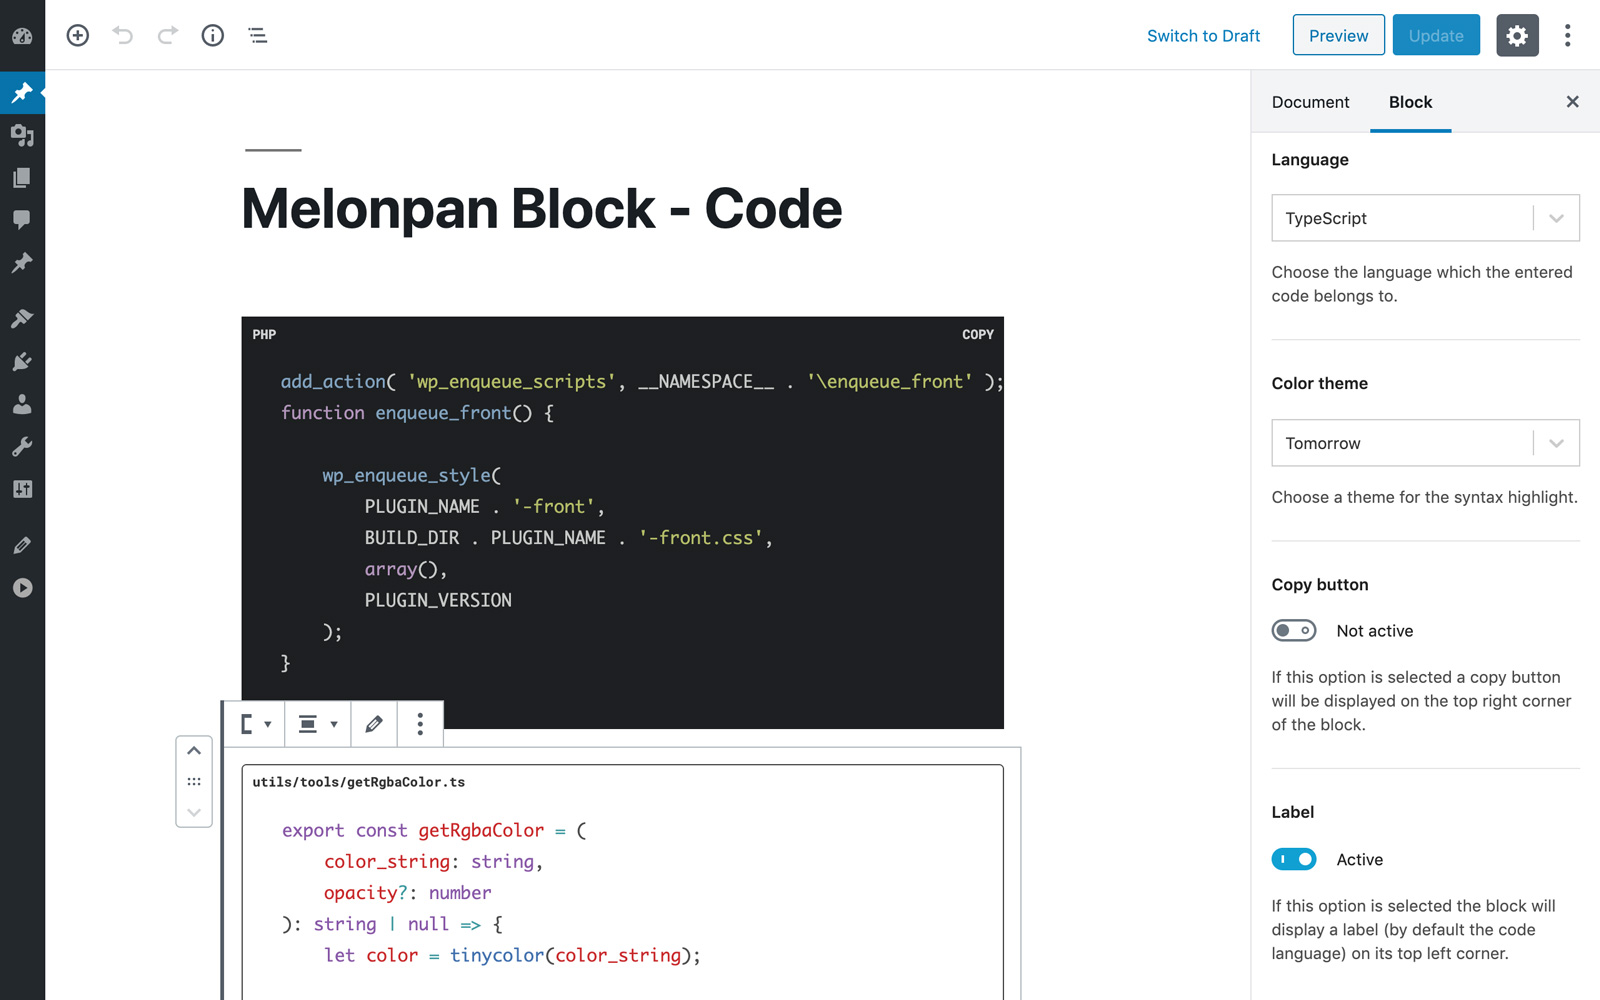Click the Preview button
This screenshot has height=1000, width=1600.
pos(1338,36)
